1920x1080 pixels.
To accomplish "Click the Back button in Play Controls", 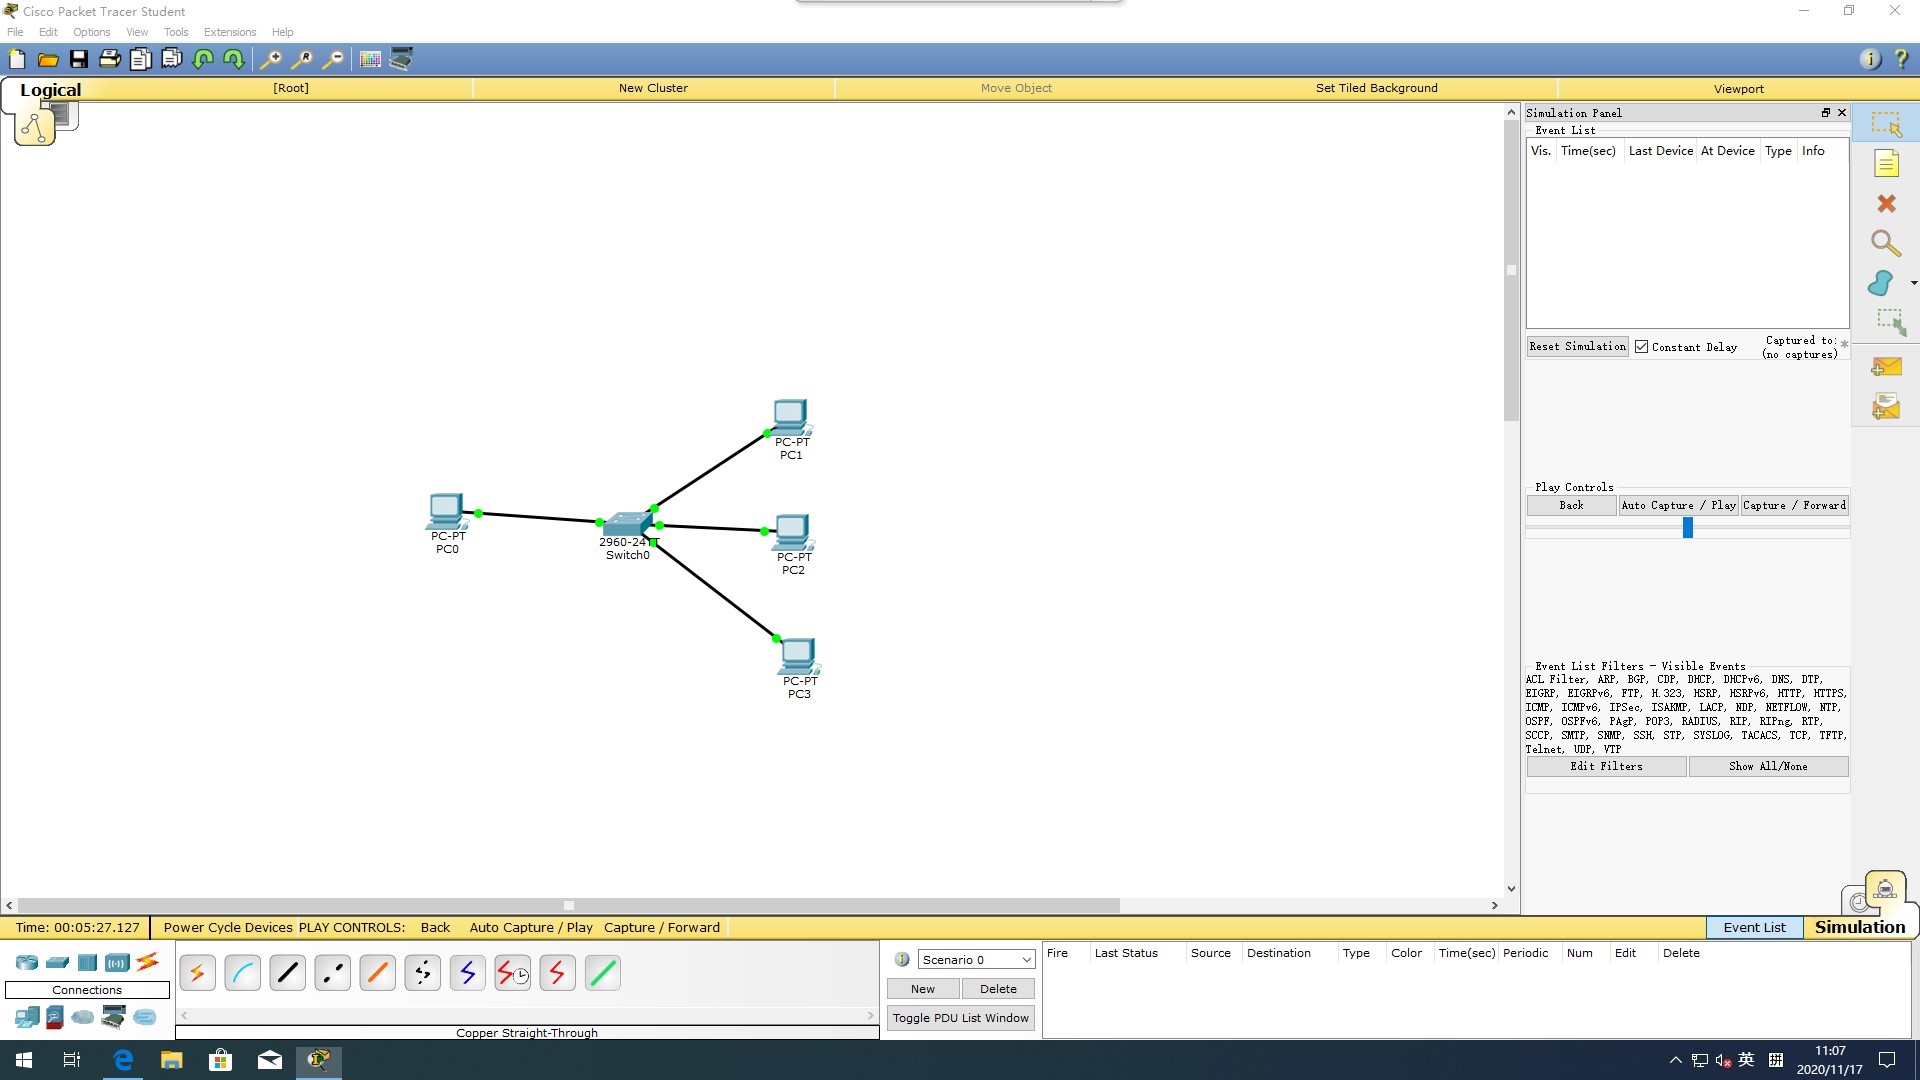I will [1571, 505].
